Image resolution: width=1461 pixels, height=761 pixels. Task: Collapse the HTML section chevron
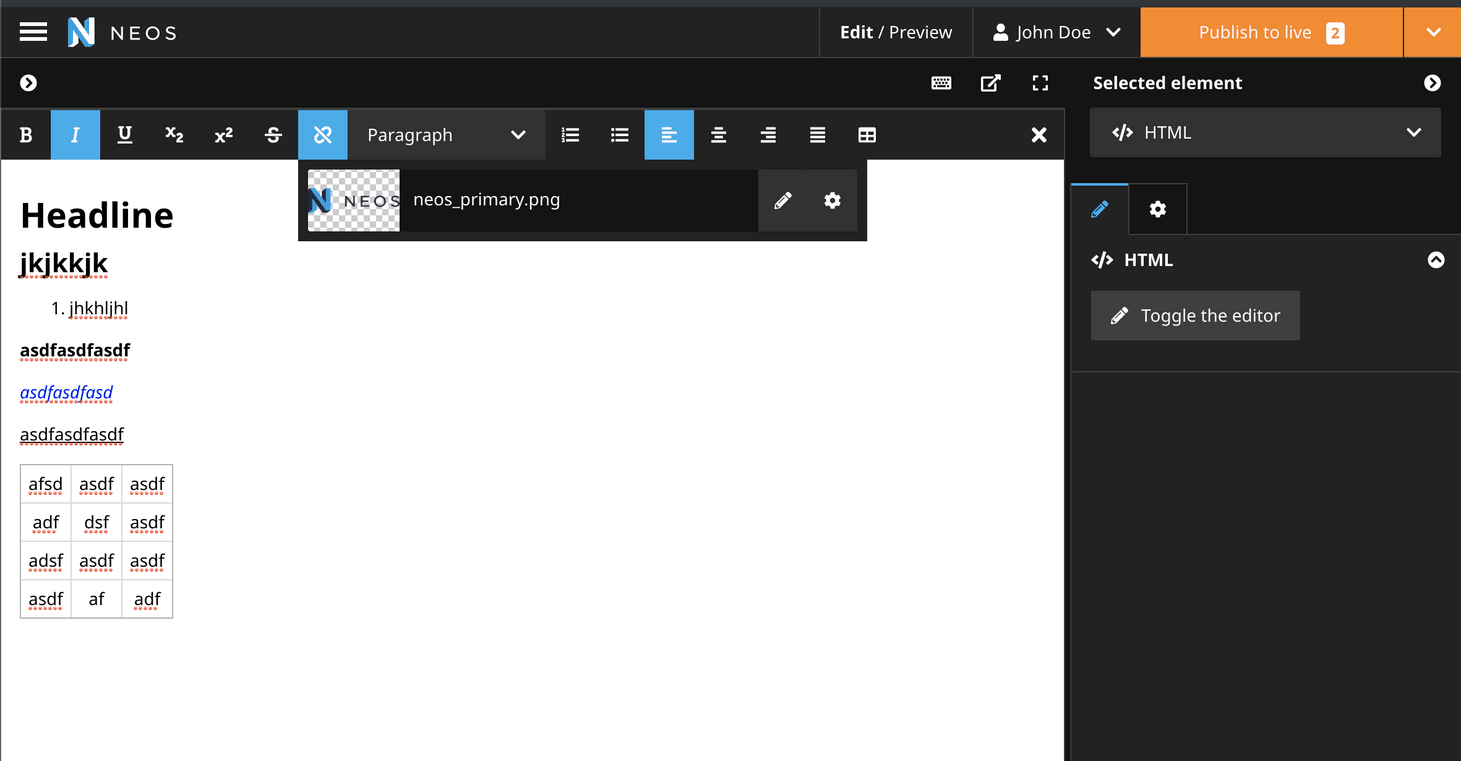coord(1436,260)
